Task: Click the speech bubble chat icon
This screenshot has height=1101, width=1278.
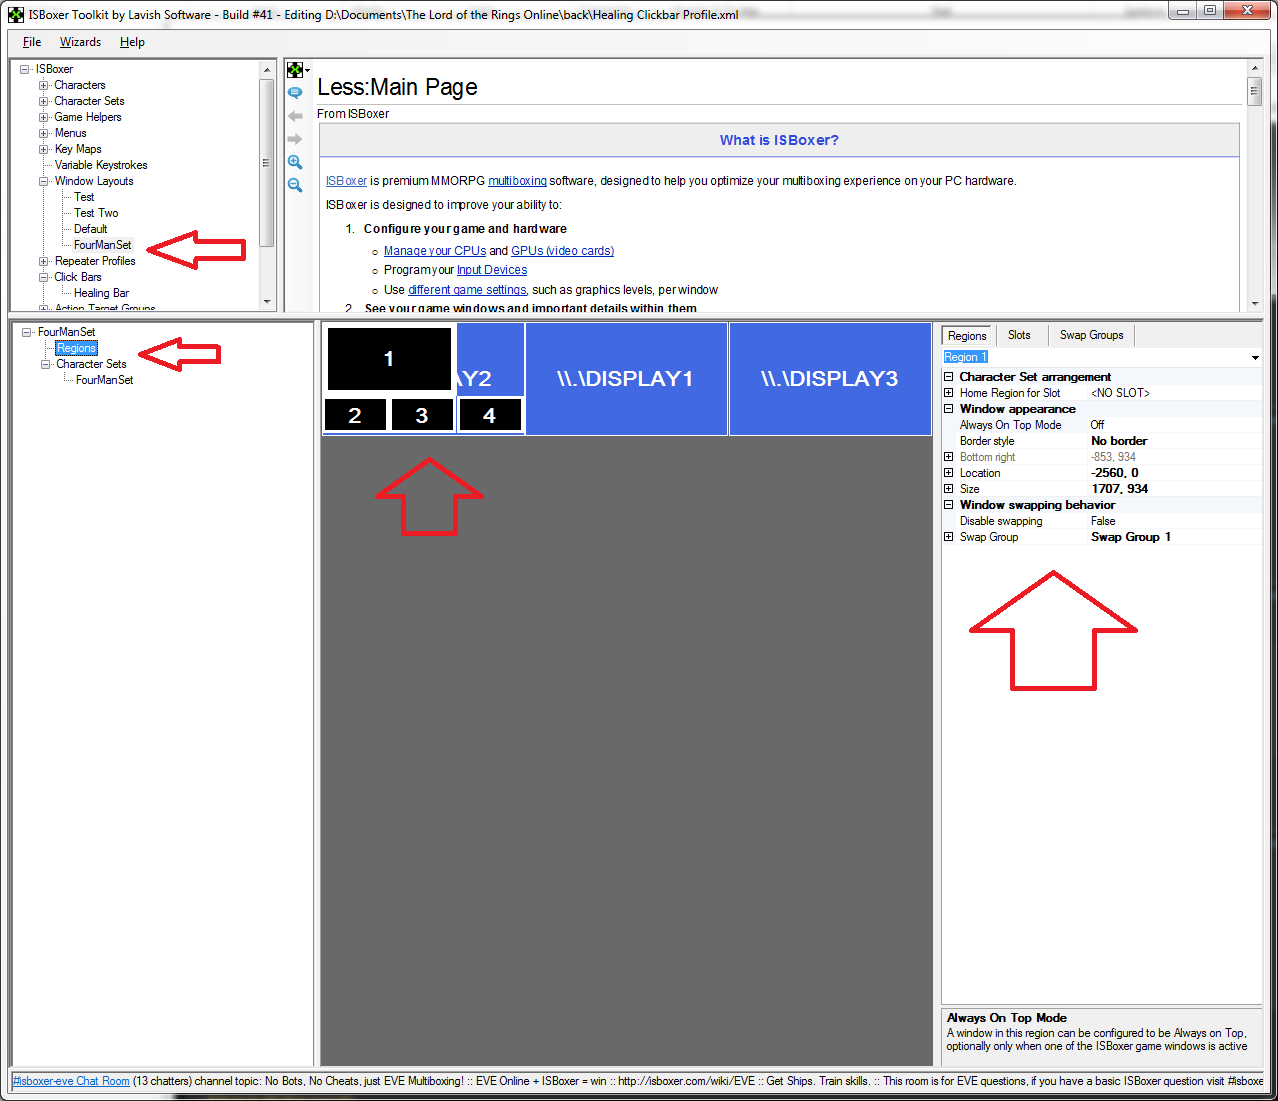Action: [x=295, y=93]
